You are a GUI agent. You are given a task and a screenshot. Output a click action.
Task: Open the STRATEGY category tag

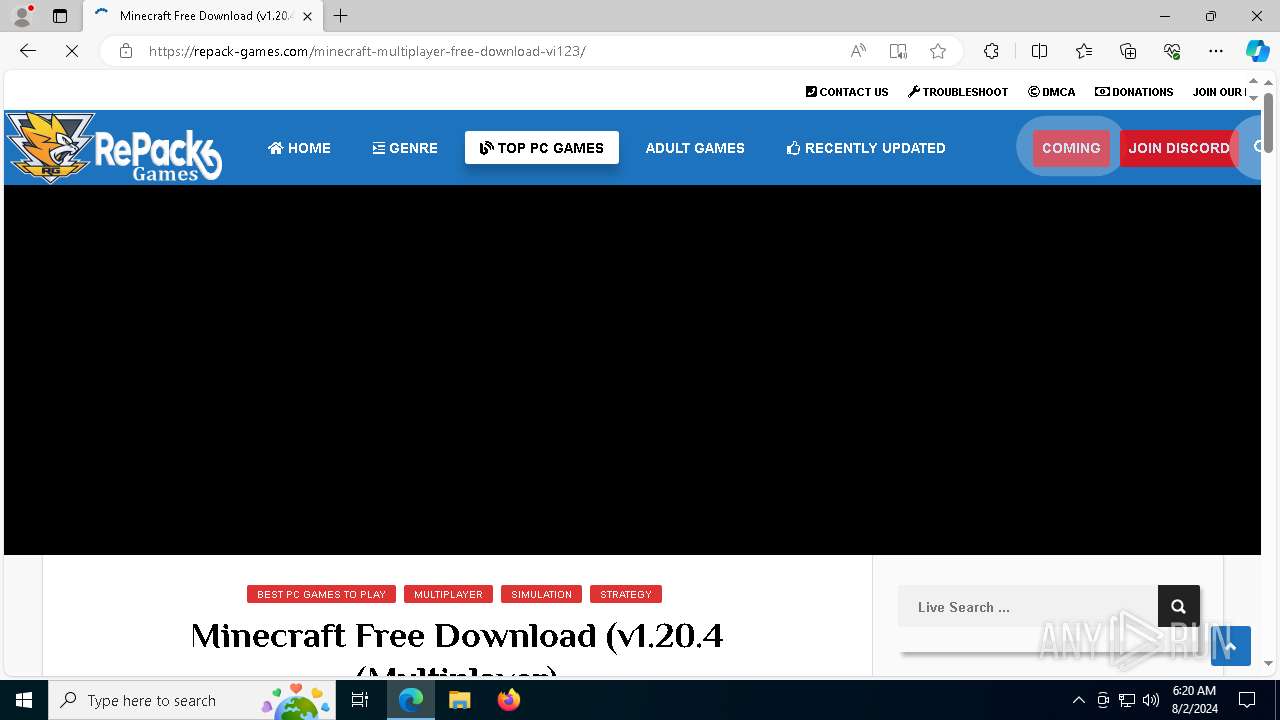click(x=626, y=594)
